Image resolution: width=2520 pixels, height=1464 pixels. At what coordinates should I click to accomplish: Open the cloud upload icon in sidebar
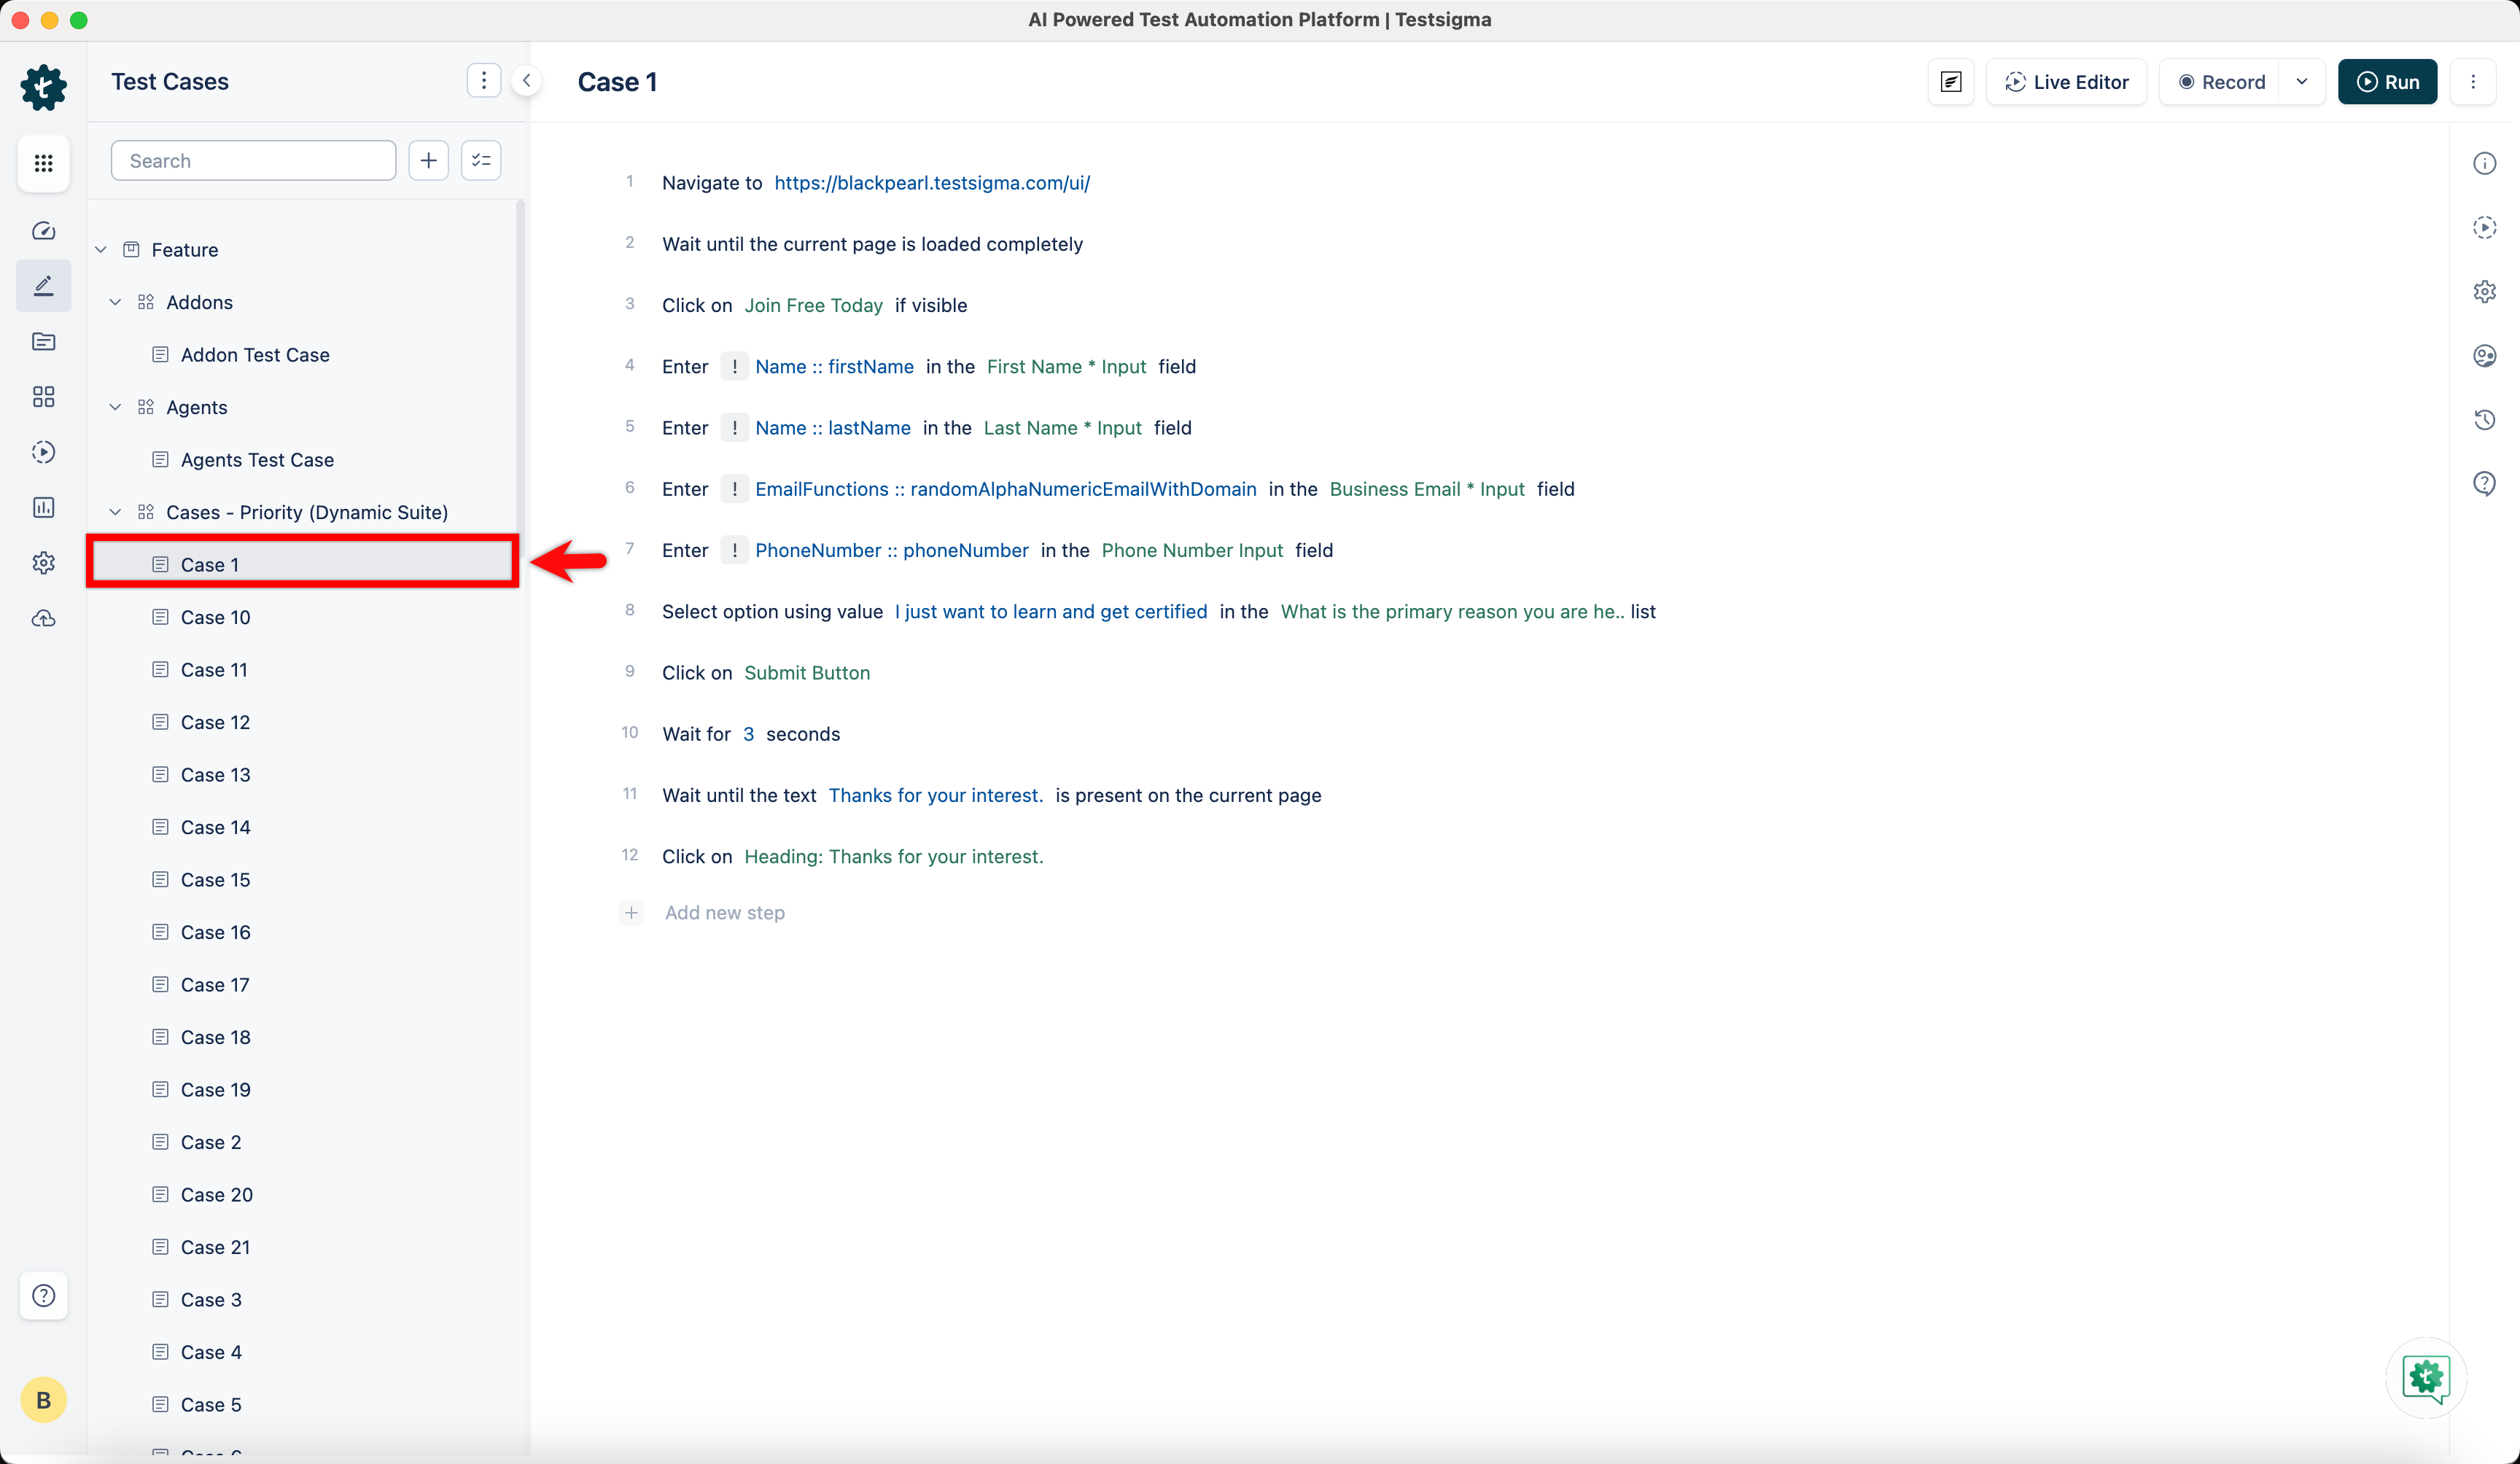coord(43,617)
